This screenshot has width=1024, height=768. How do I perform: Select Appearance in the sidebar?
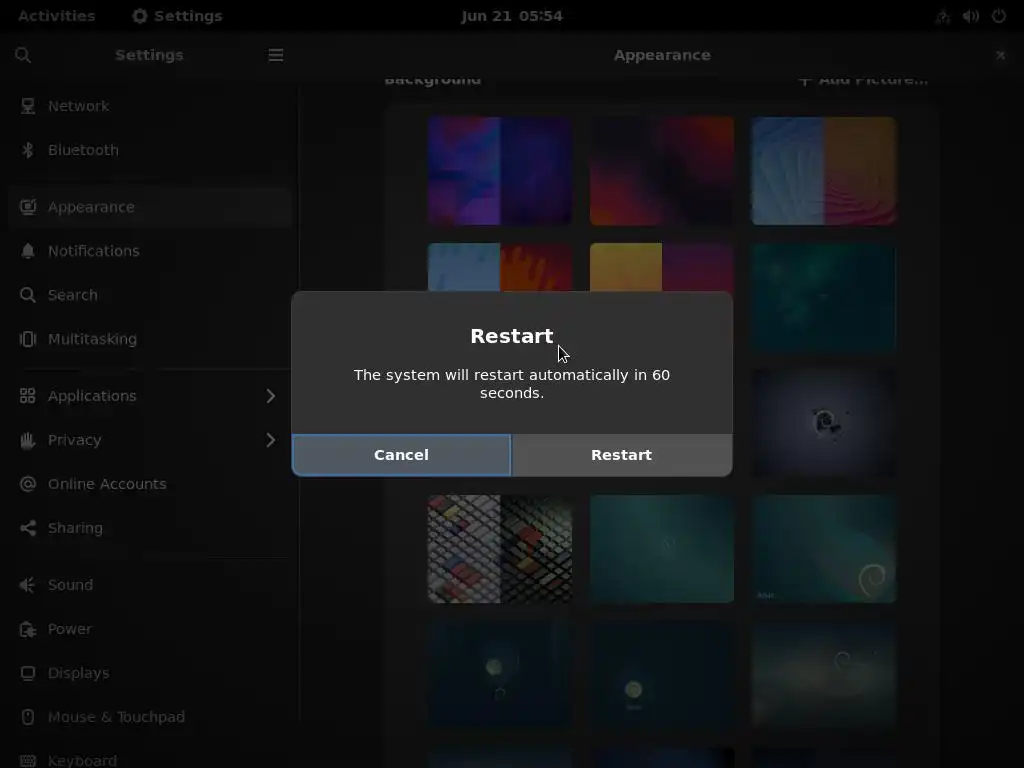pos(150,207)
